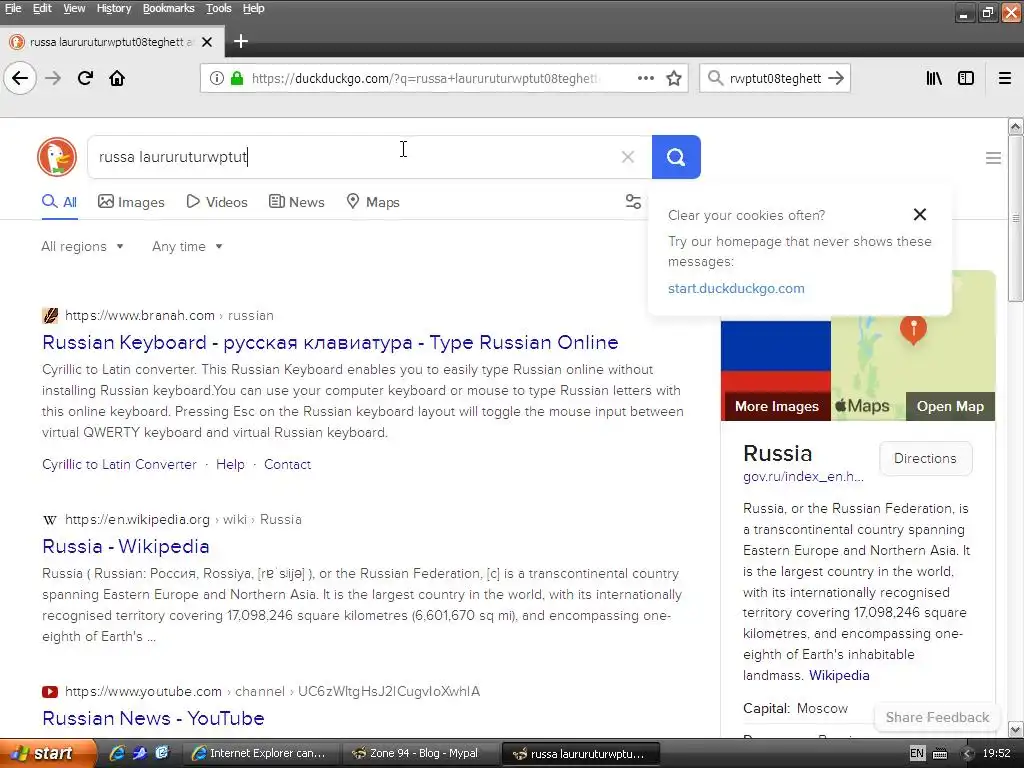
Task: Open the browser hamburger menu
Action: 1005,78
